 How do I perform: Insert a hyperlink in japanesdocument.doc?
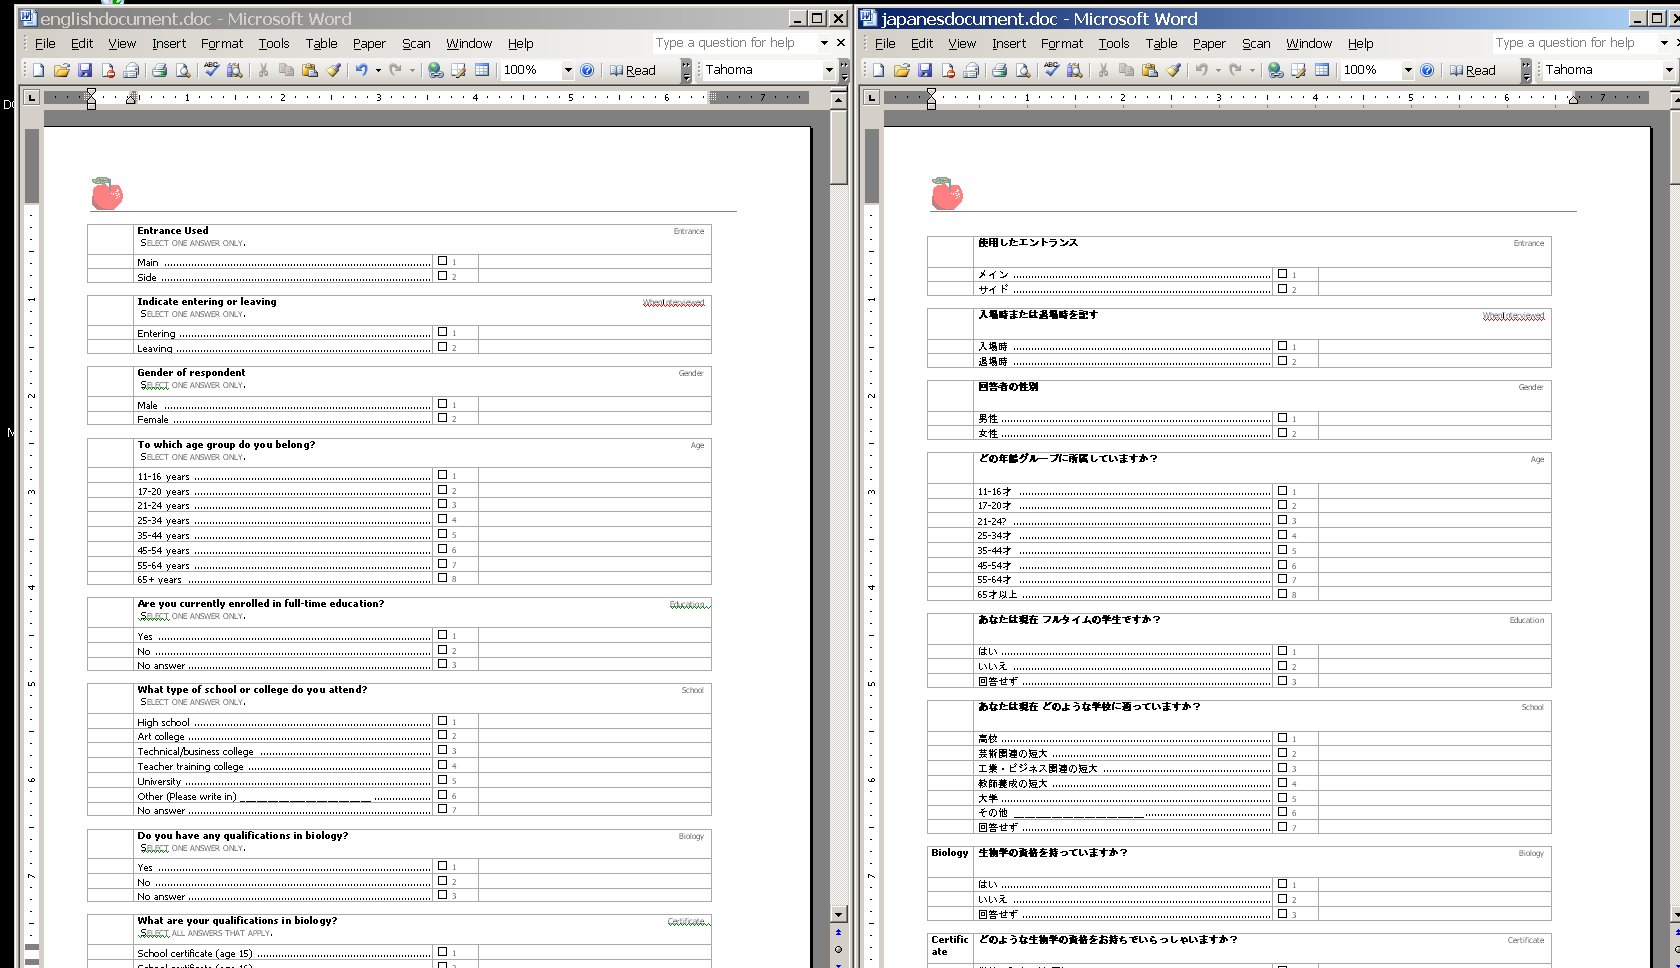click(x=1275, y=70)
